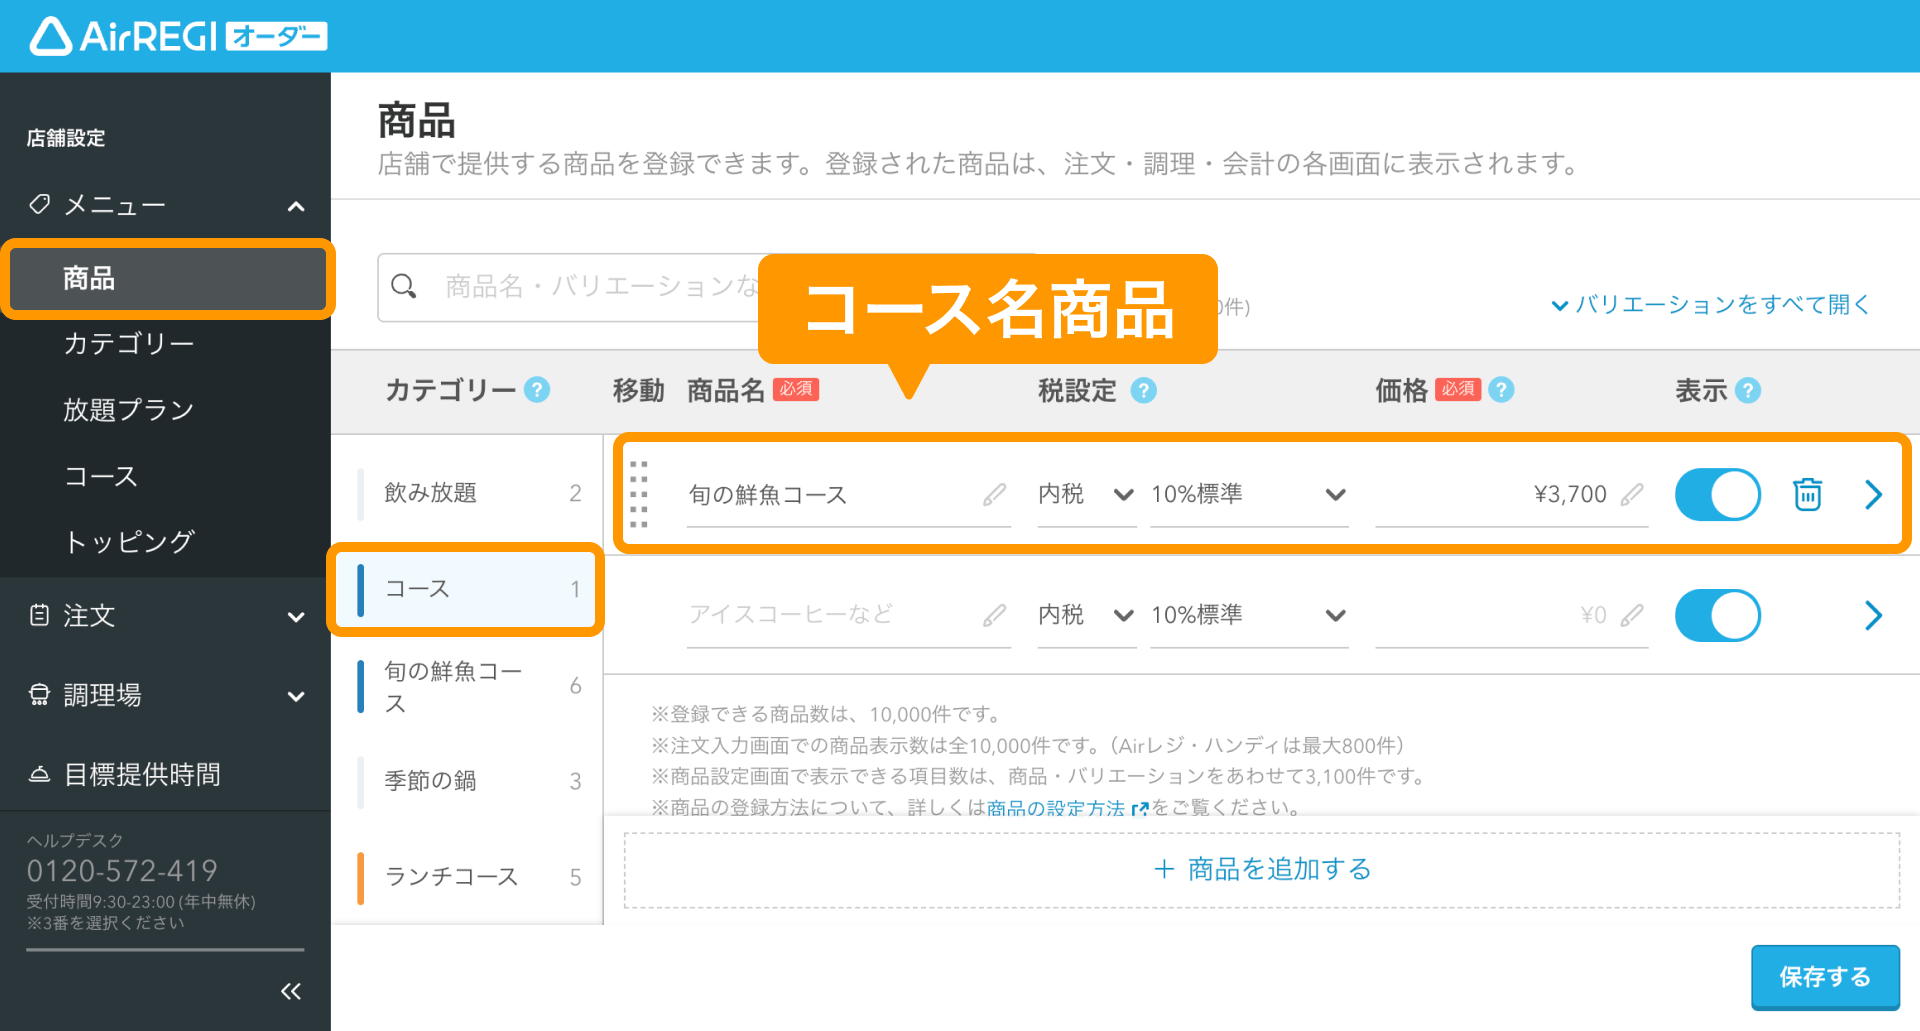1920x1031 pixels.
Task: Select the 飲み放題 category
Action: (x=469, y=493)
